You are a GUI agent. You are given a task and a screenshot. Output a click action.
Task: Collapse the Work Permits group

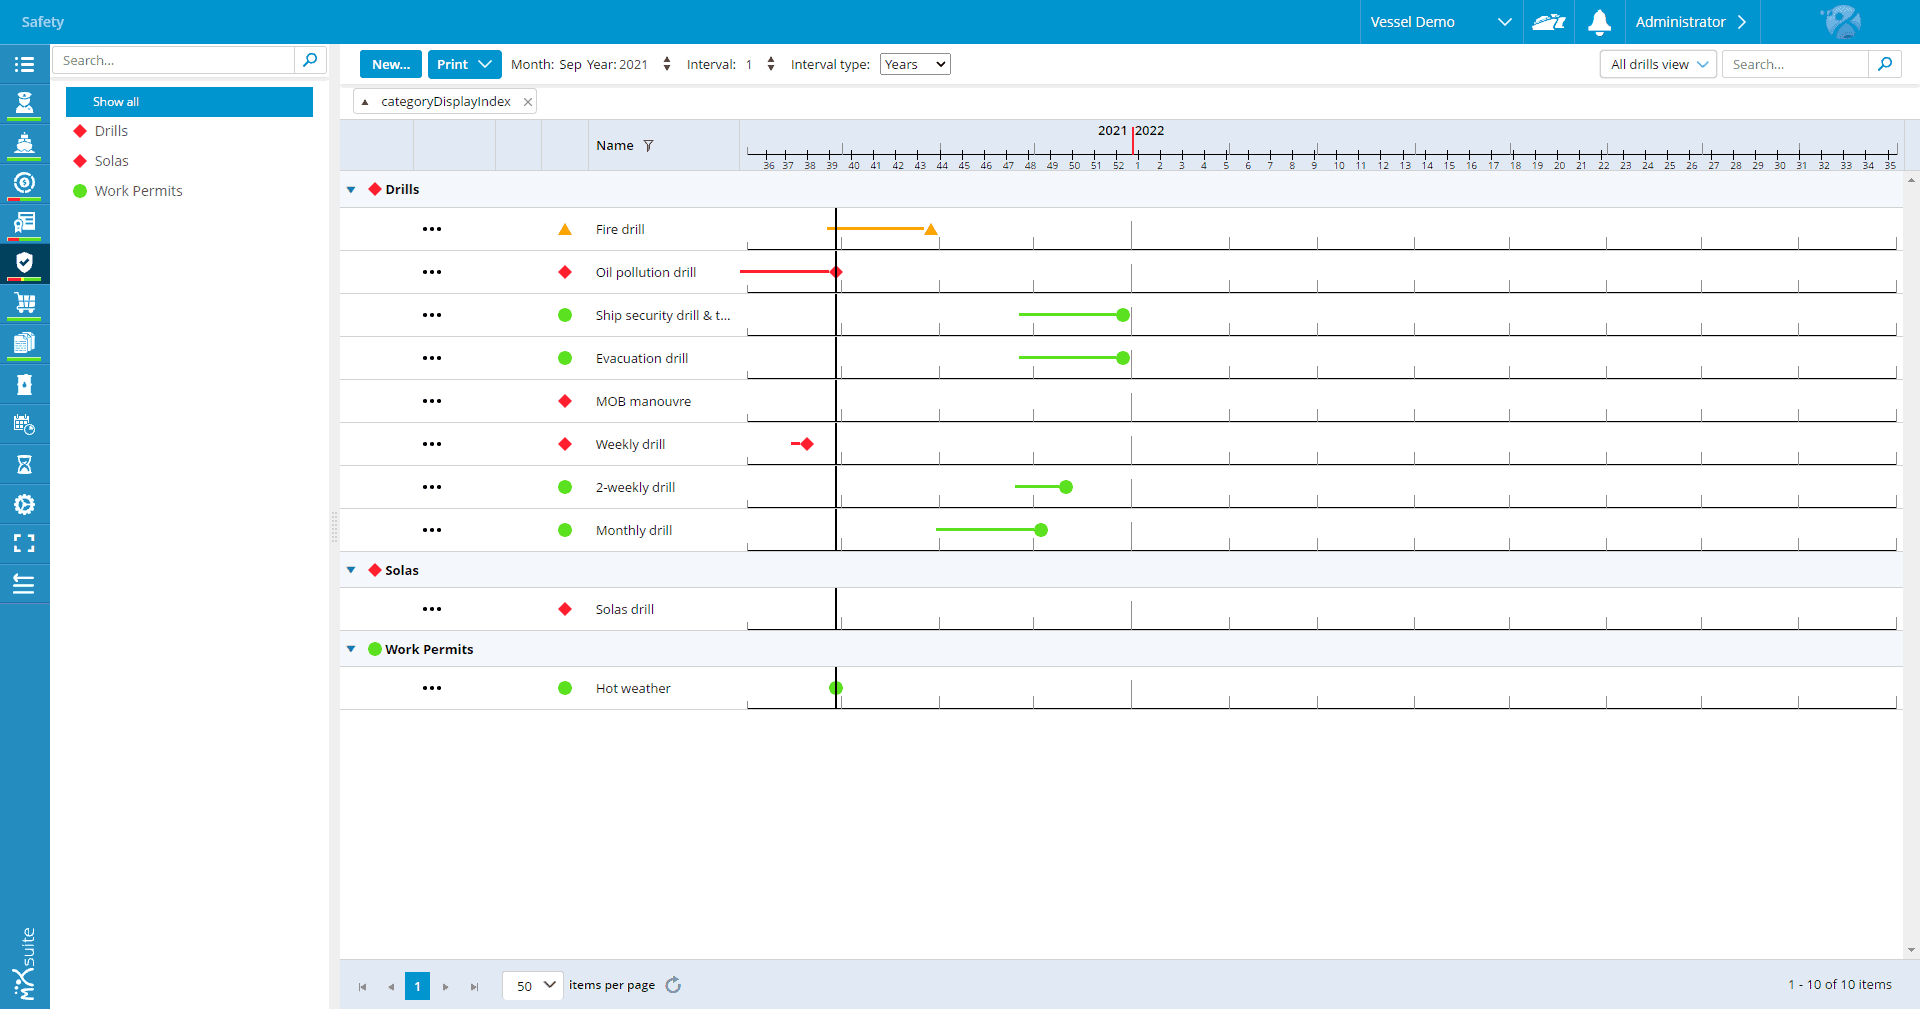[351, 649]
